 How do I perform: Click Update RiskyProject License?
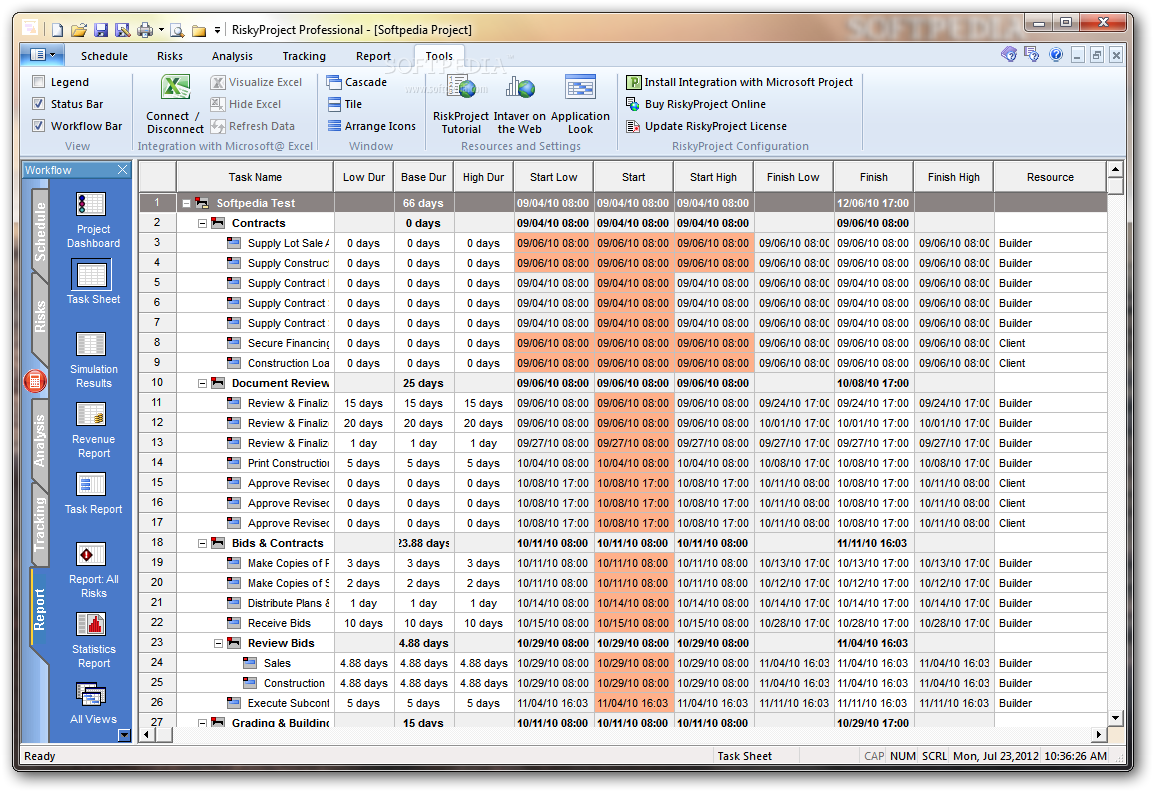(707, 127)
